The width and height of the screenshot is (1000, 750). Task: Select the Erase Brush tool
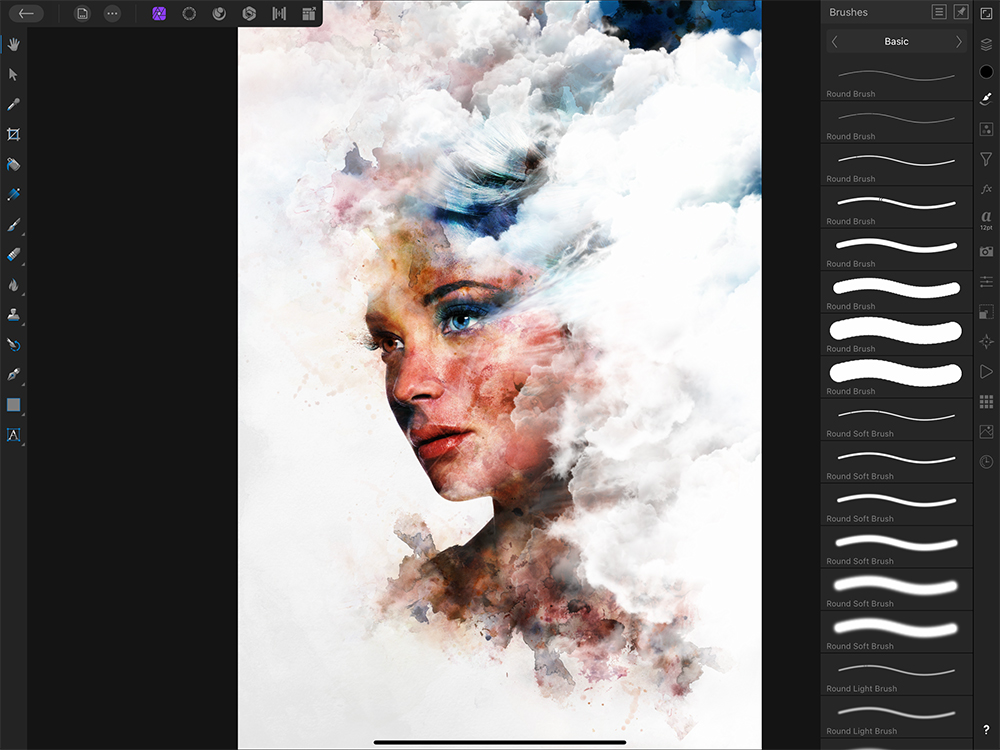point(14,254)
